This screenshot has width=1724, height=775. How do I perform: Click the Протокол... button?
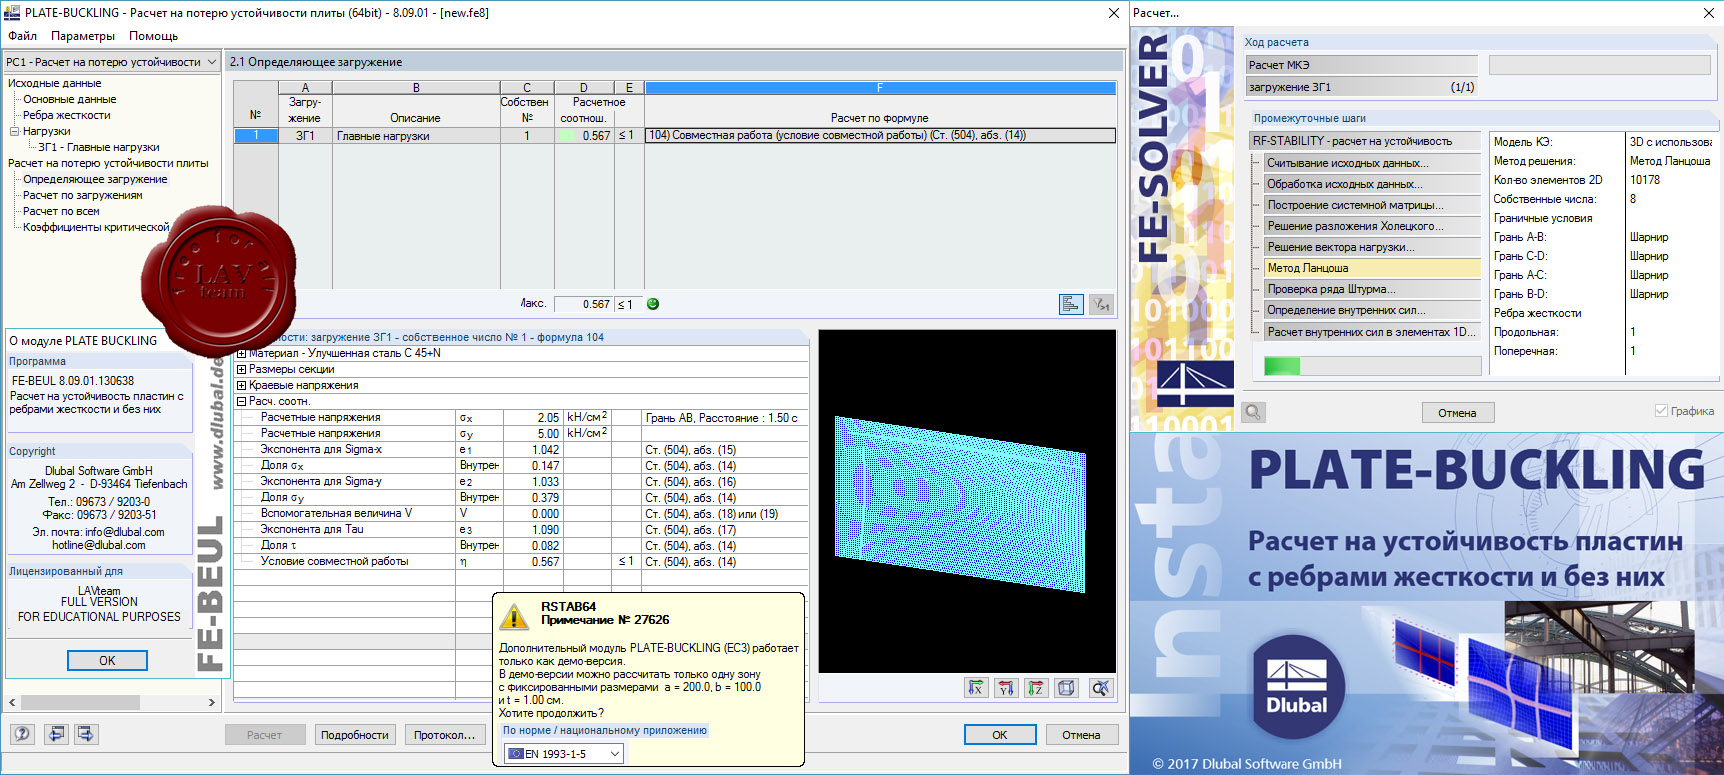pyautogui.click(x=445, y=735)
